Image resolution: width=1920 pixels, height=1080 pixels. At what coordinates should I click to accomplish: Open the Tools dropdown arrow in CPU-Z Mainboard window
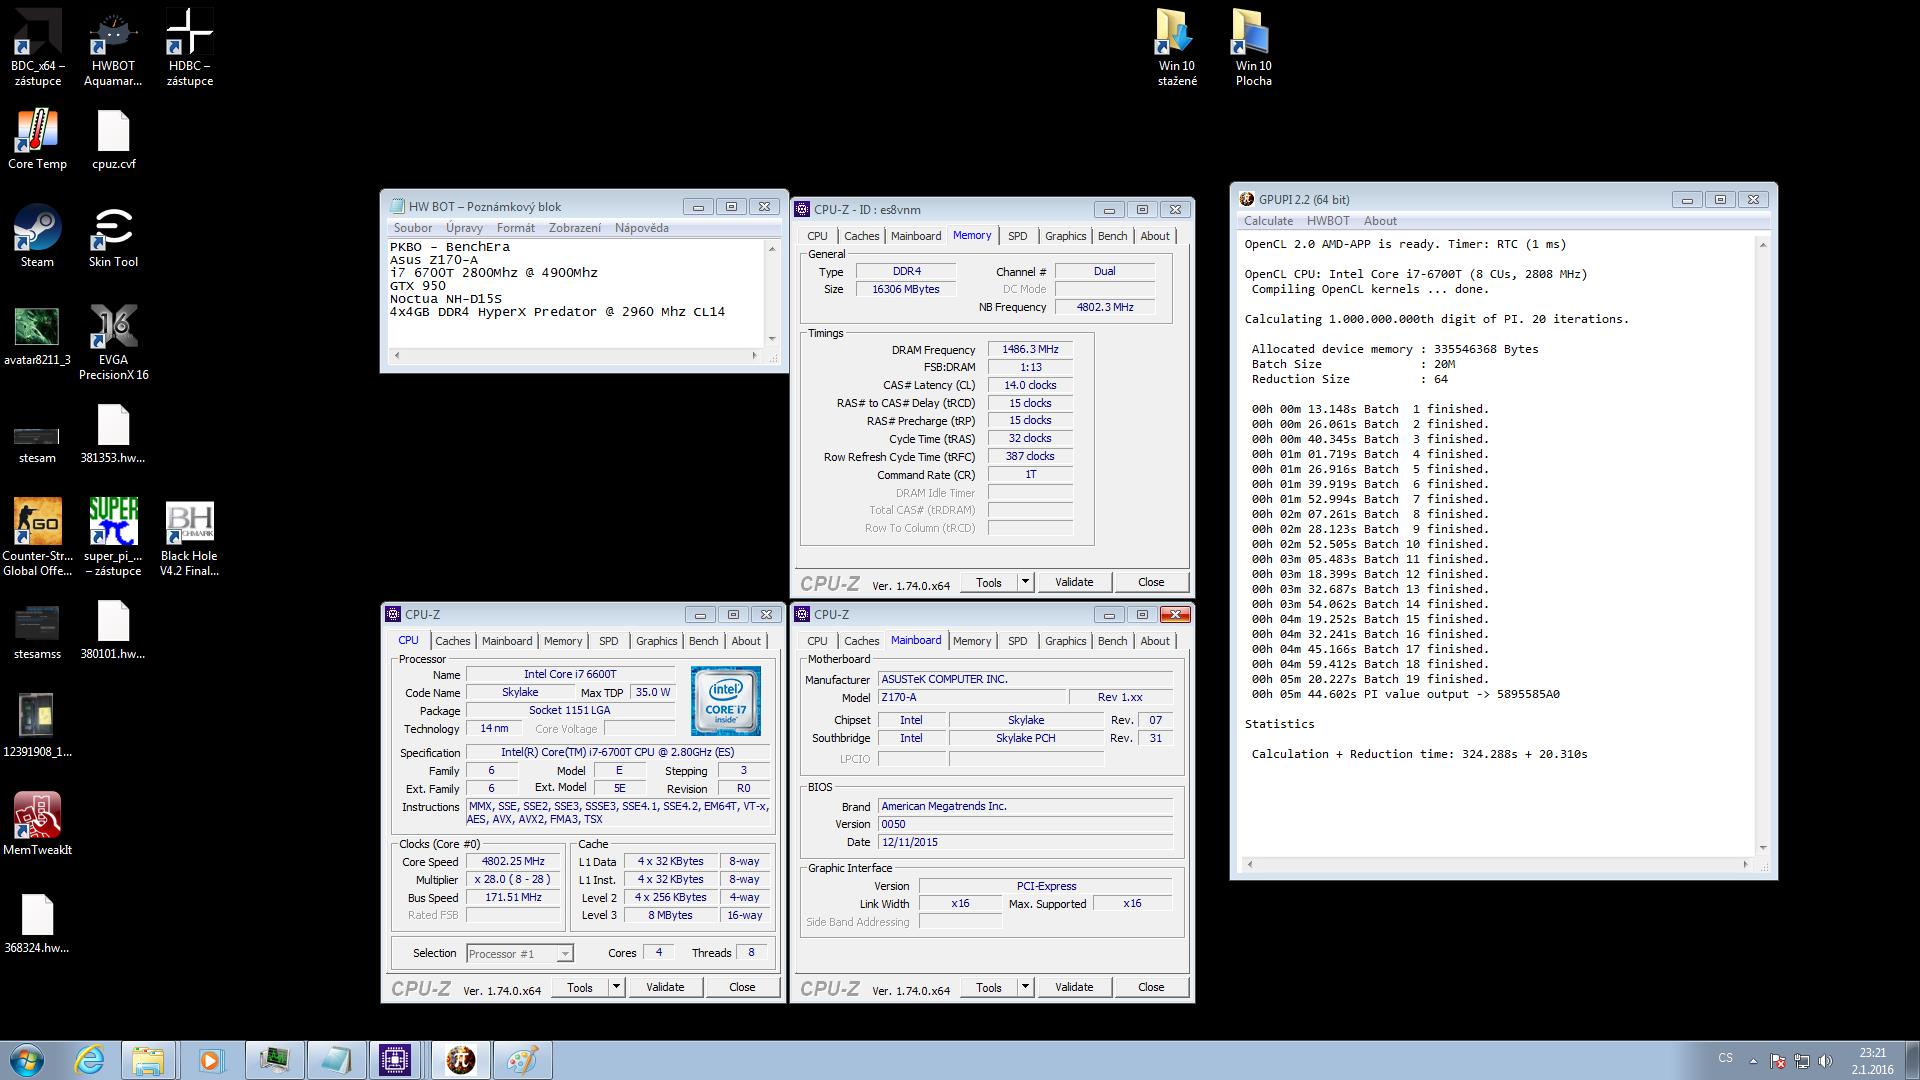coord(1025,987)
